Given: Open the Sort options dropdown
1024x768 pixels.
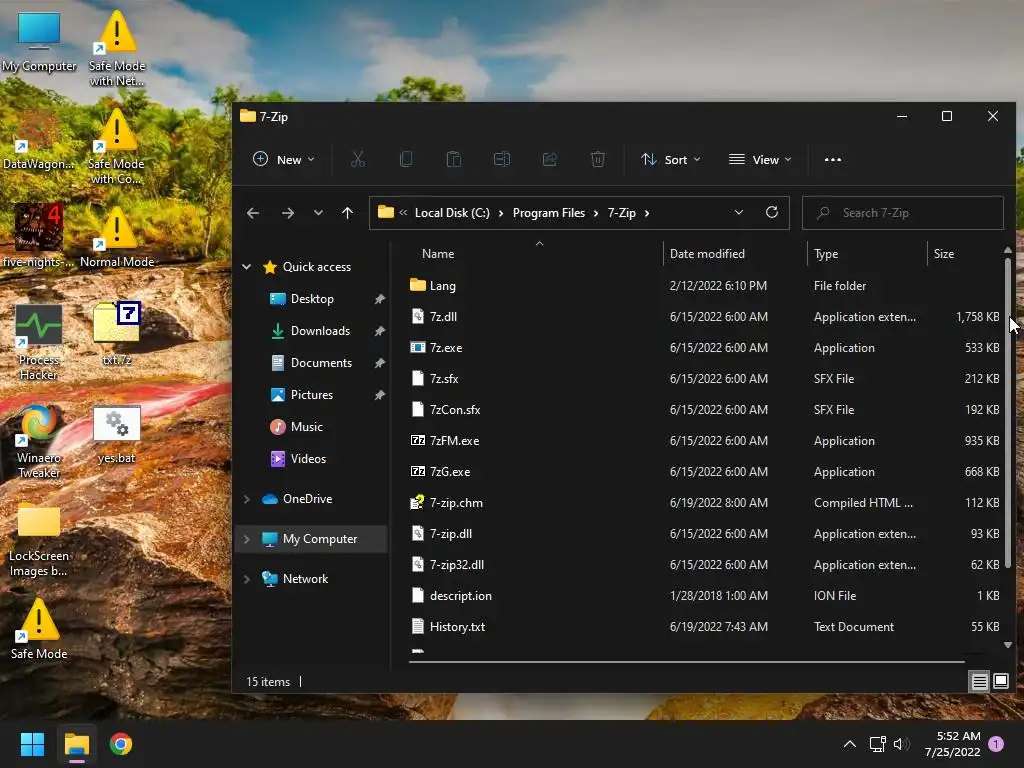Looking at the screenshot, I should (x=671, y=159).
